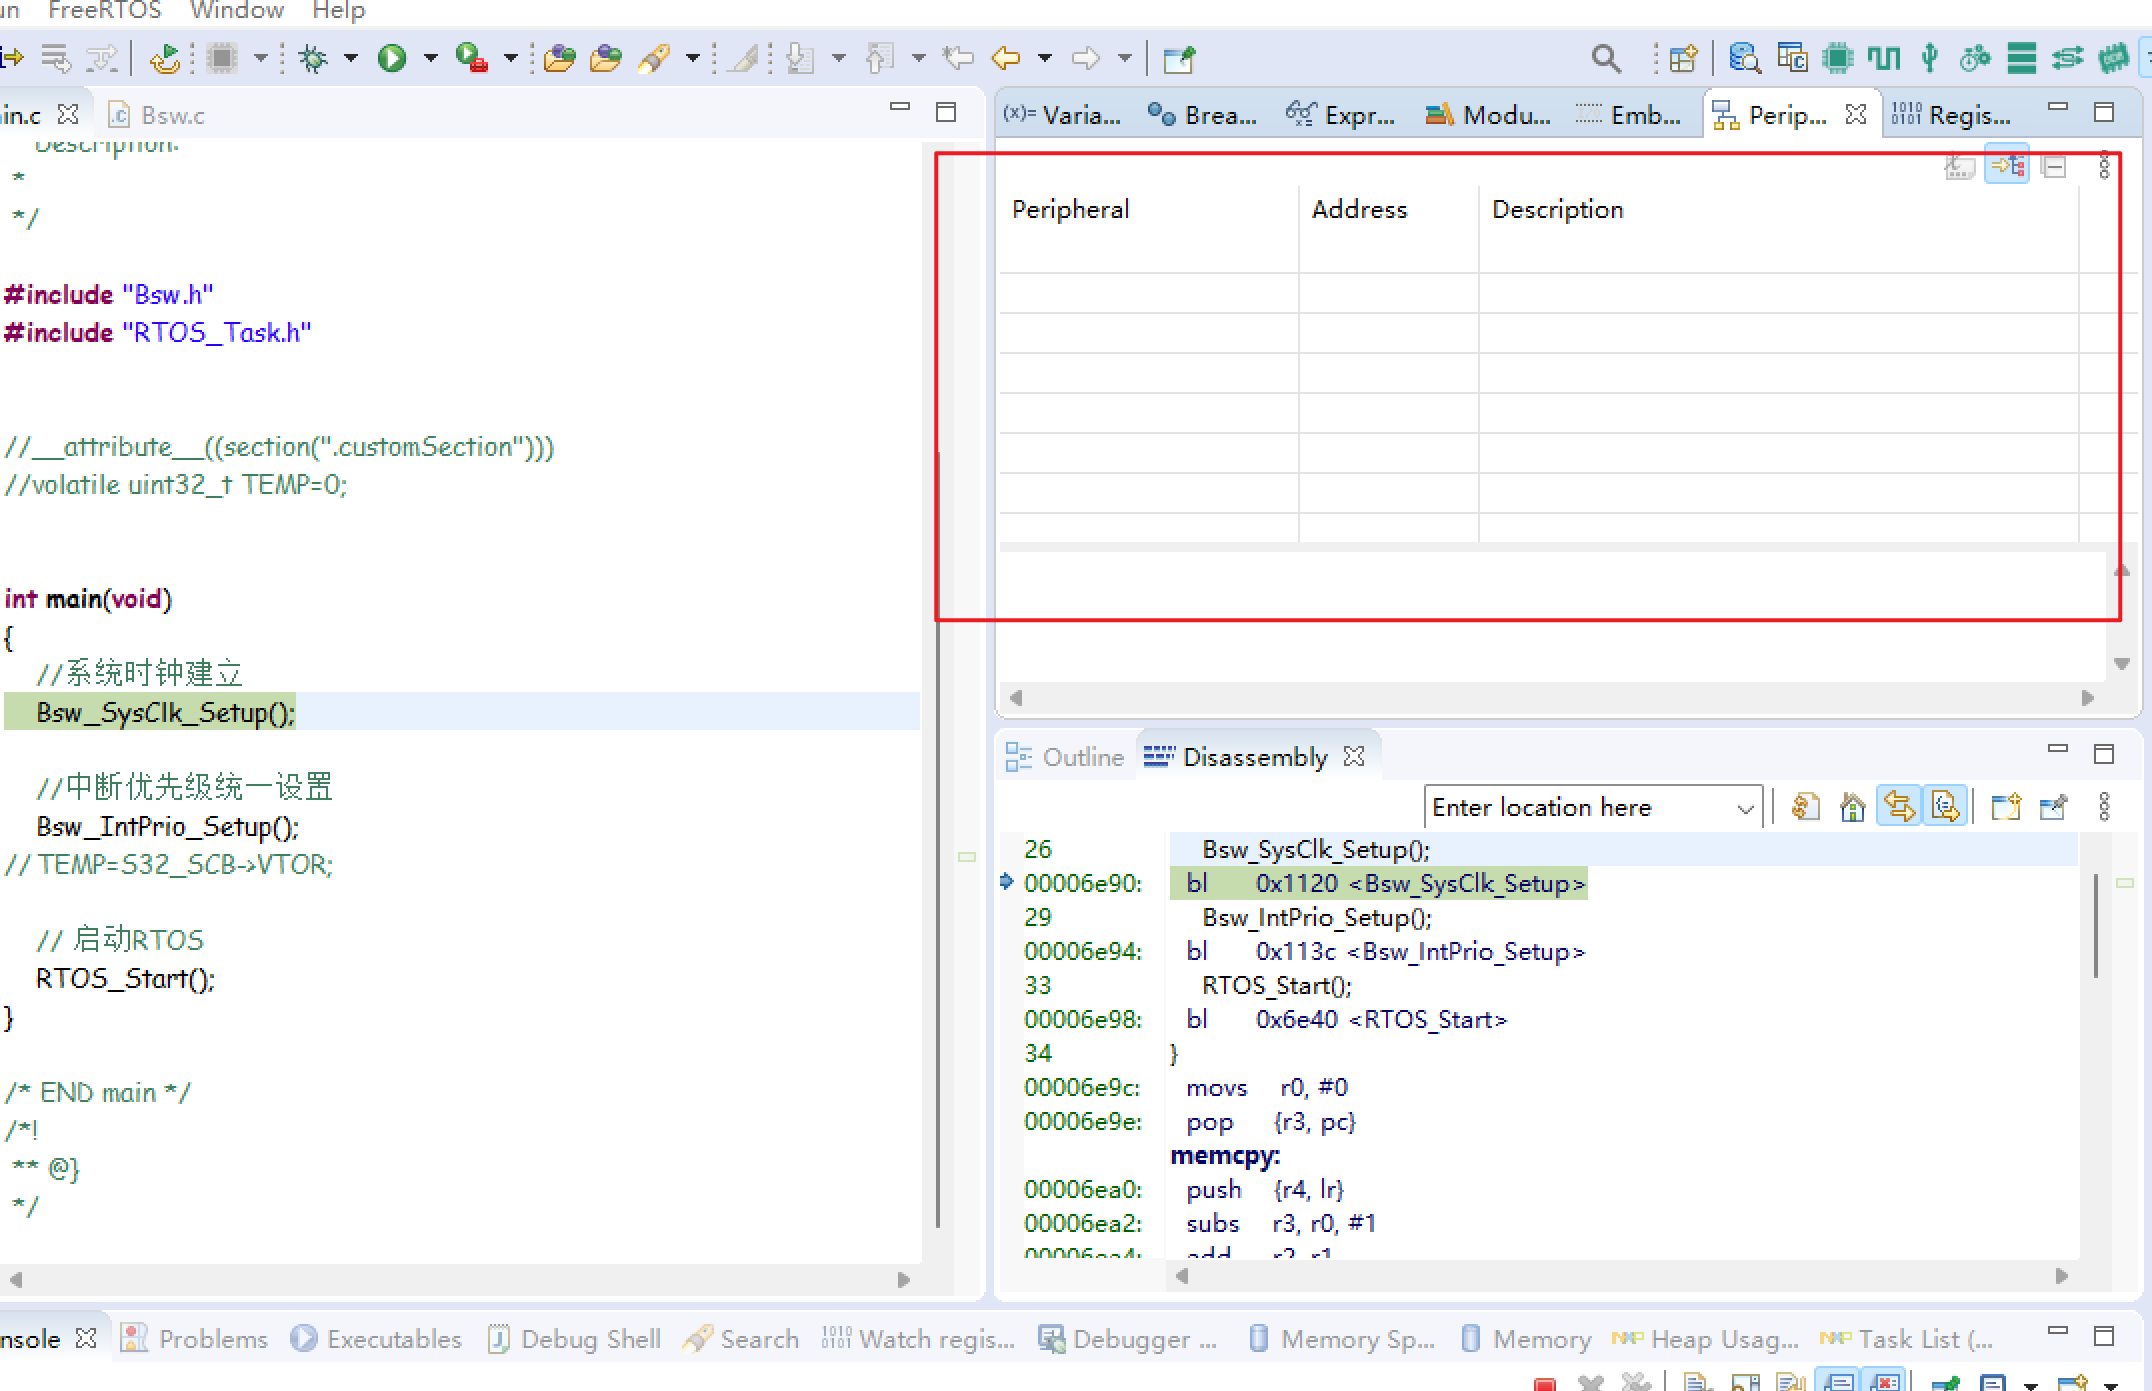This screenshot has height=1391, width=2152.
Task: Open the Forward history dropdown arrow
Action: pos(1125,59)
